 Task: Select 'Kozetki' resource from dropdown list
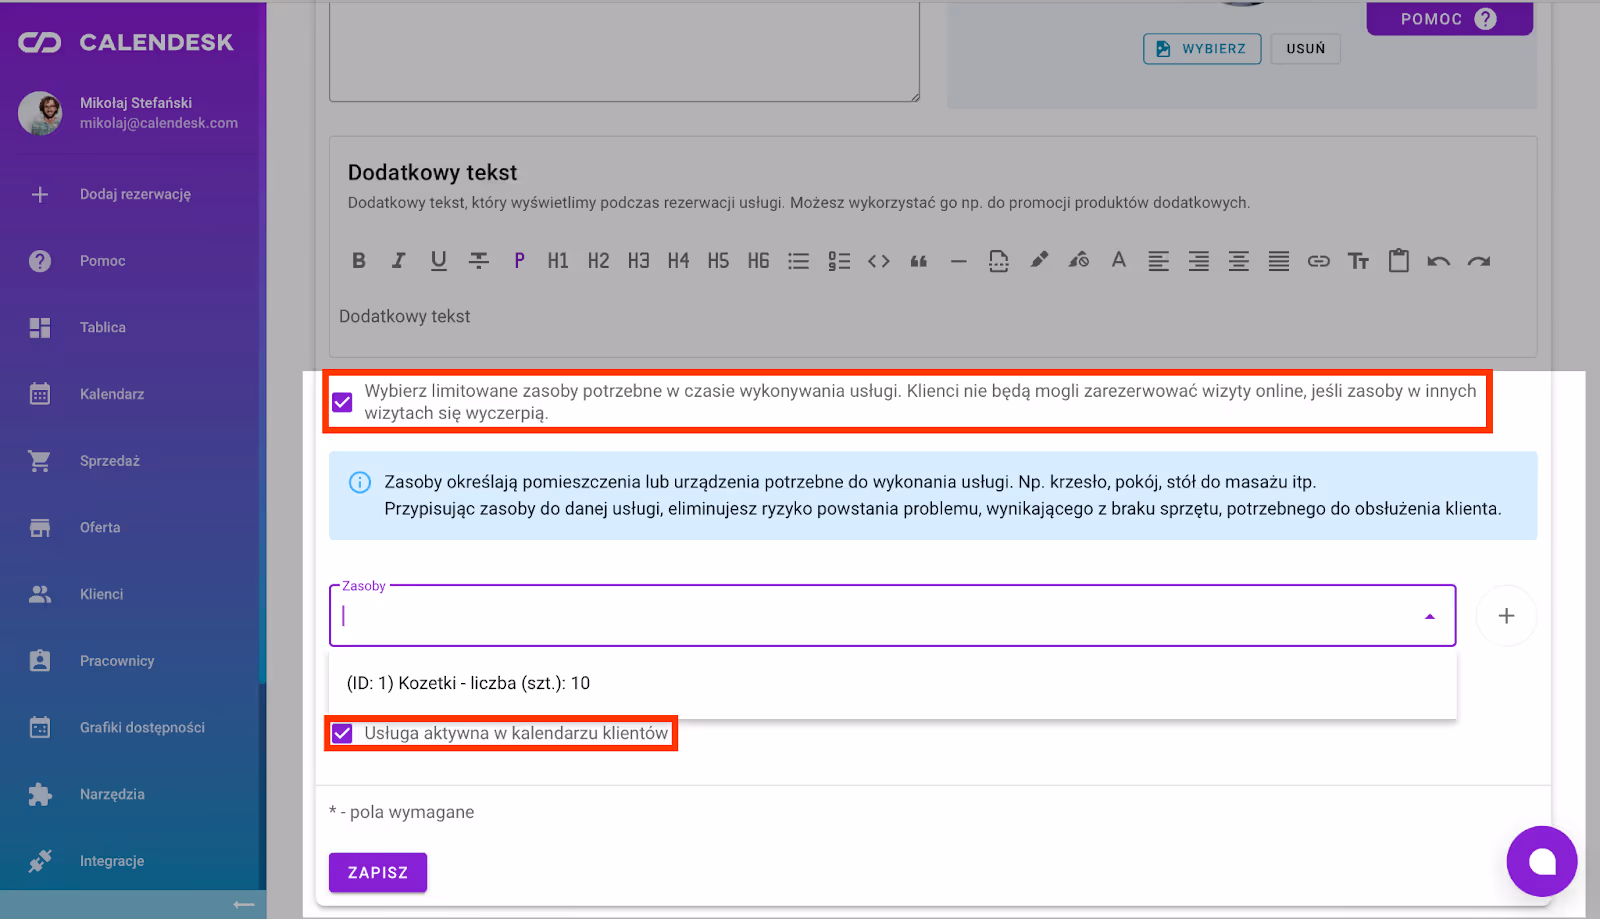(468, 683)
